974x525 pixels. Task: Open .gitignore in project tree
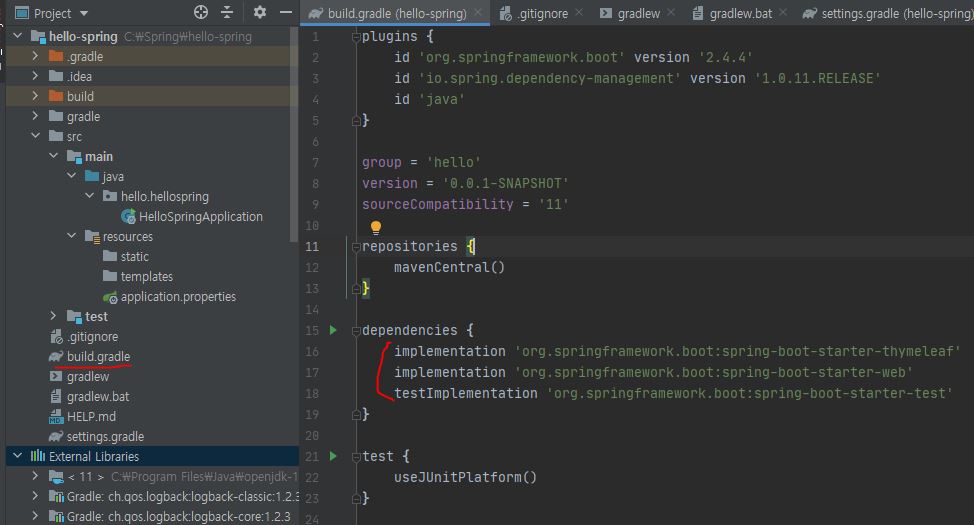(x=93, y=336)
